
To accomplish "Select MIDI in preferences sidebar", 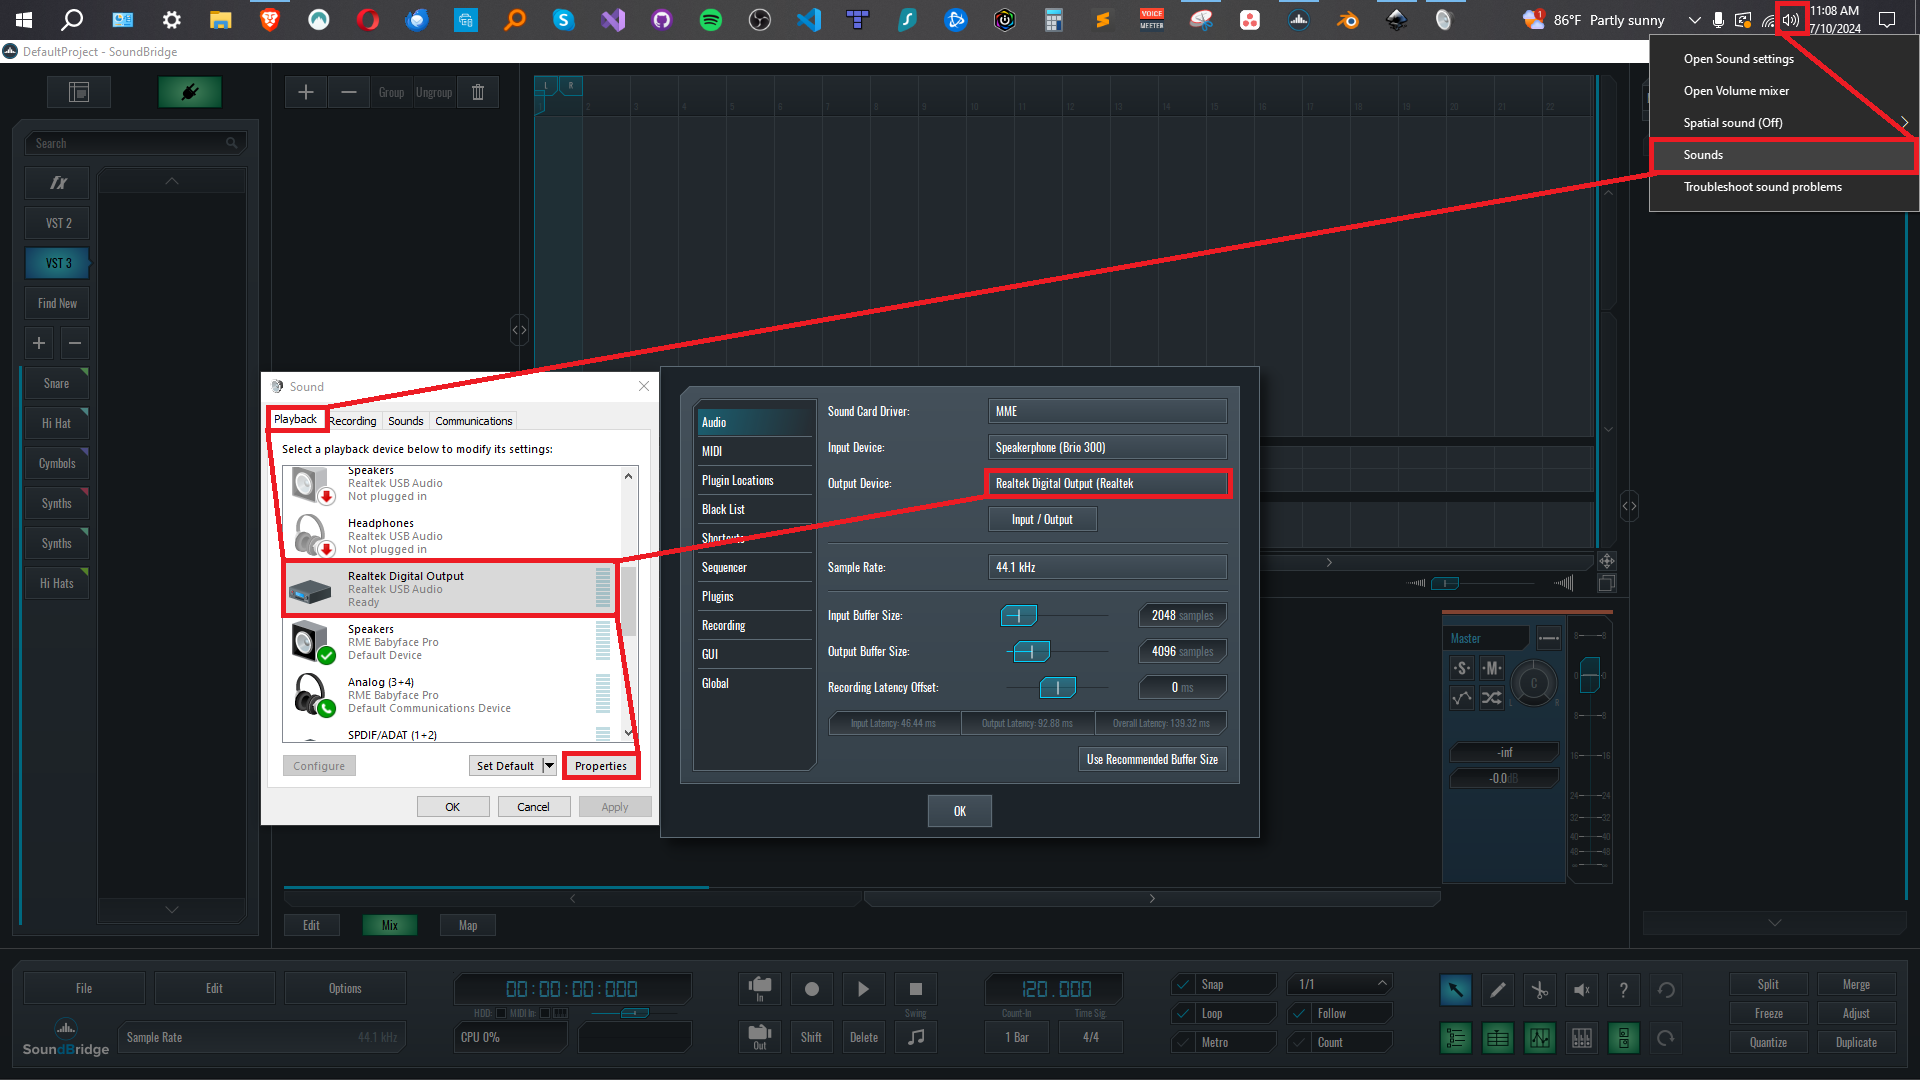I will tap(754, 451).
